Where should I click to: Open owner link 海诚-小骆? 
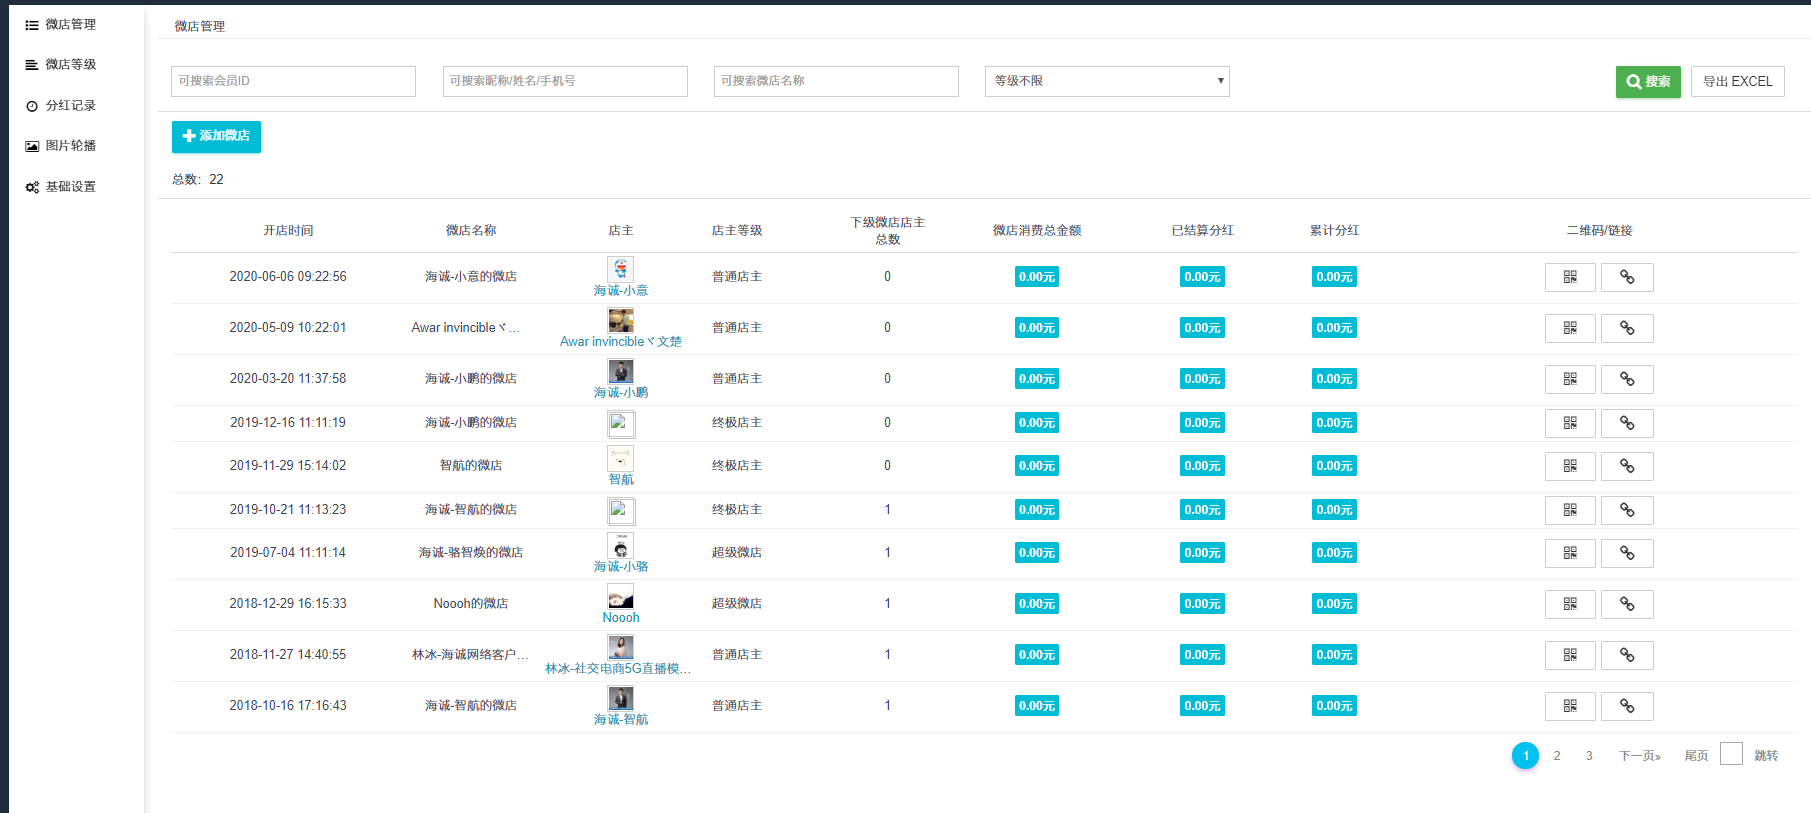[621, 567]
